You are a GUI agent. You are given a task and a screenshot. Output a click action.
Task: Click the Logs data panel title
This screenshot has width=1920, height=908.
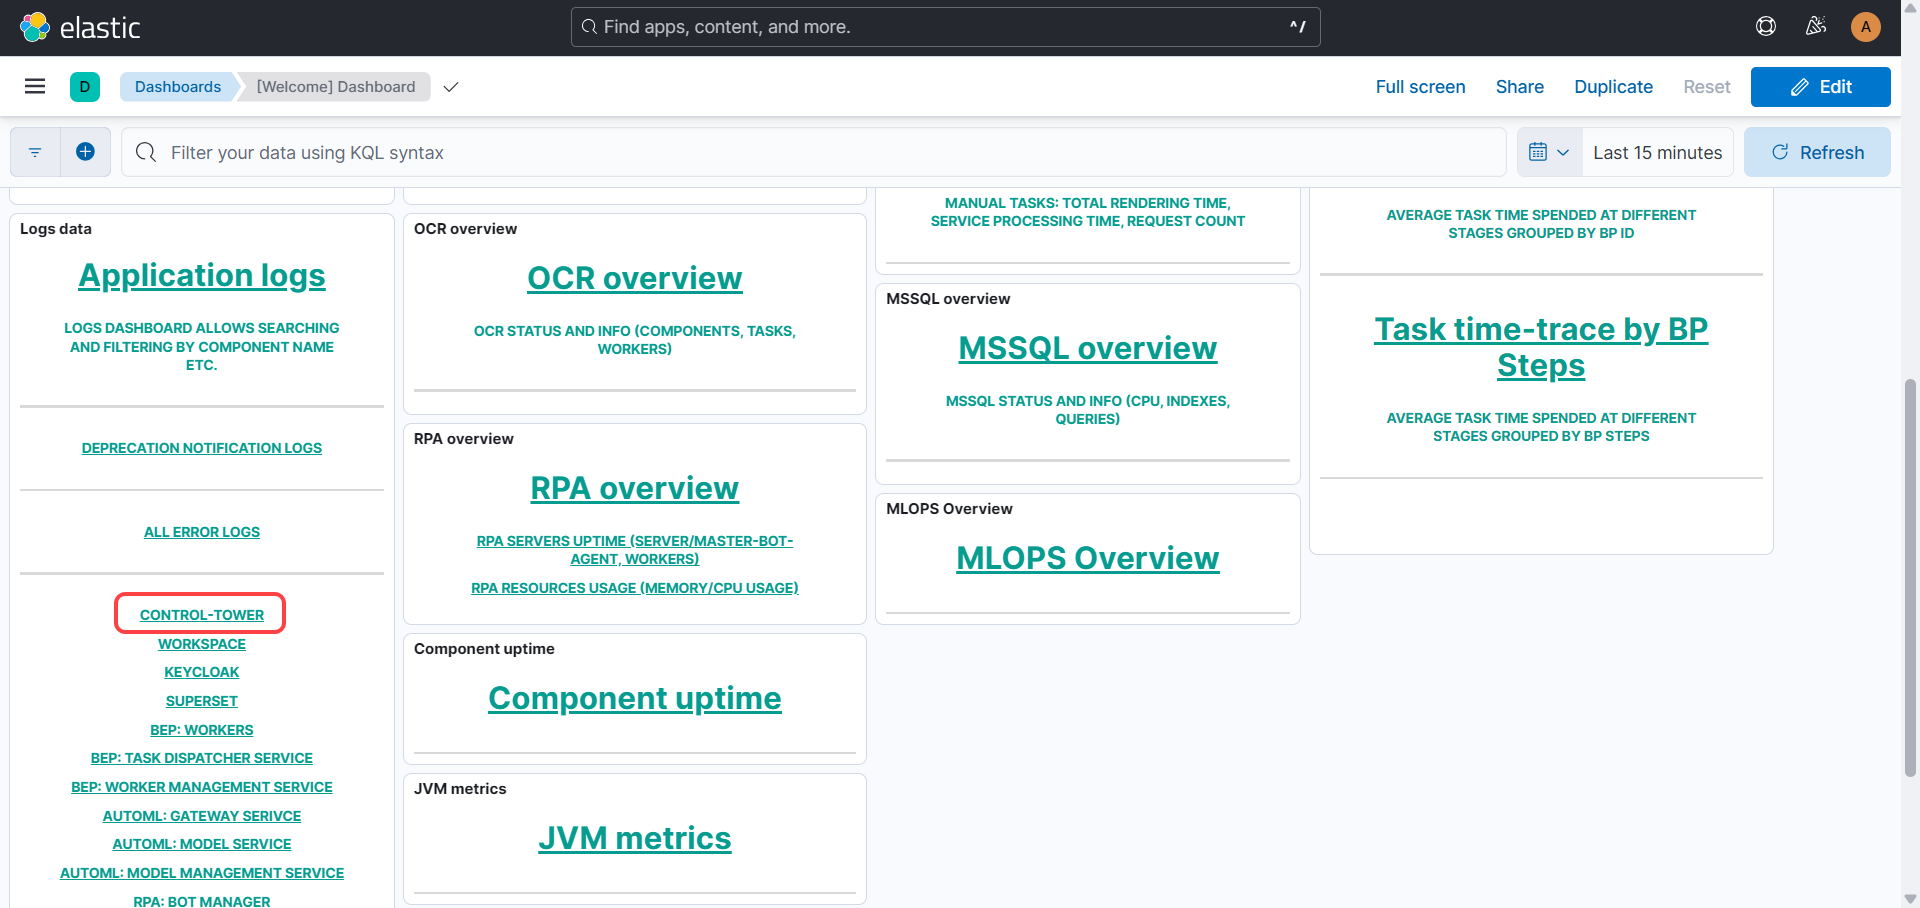point(56,229)
